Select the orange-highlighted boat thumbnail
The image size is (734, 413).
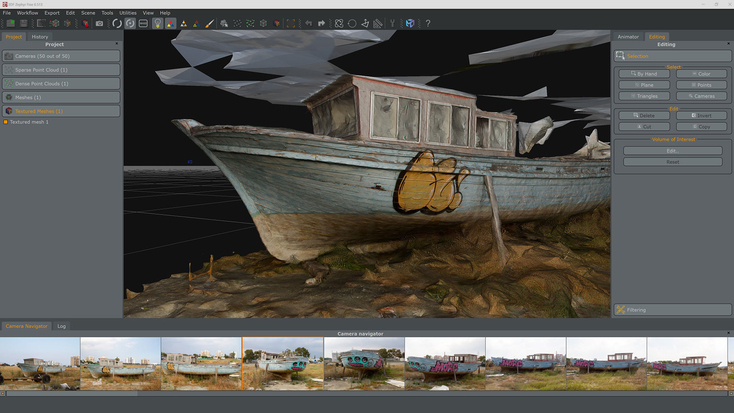(282, 363)
